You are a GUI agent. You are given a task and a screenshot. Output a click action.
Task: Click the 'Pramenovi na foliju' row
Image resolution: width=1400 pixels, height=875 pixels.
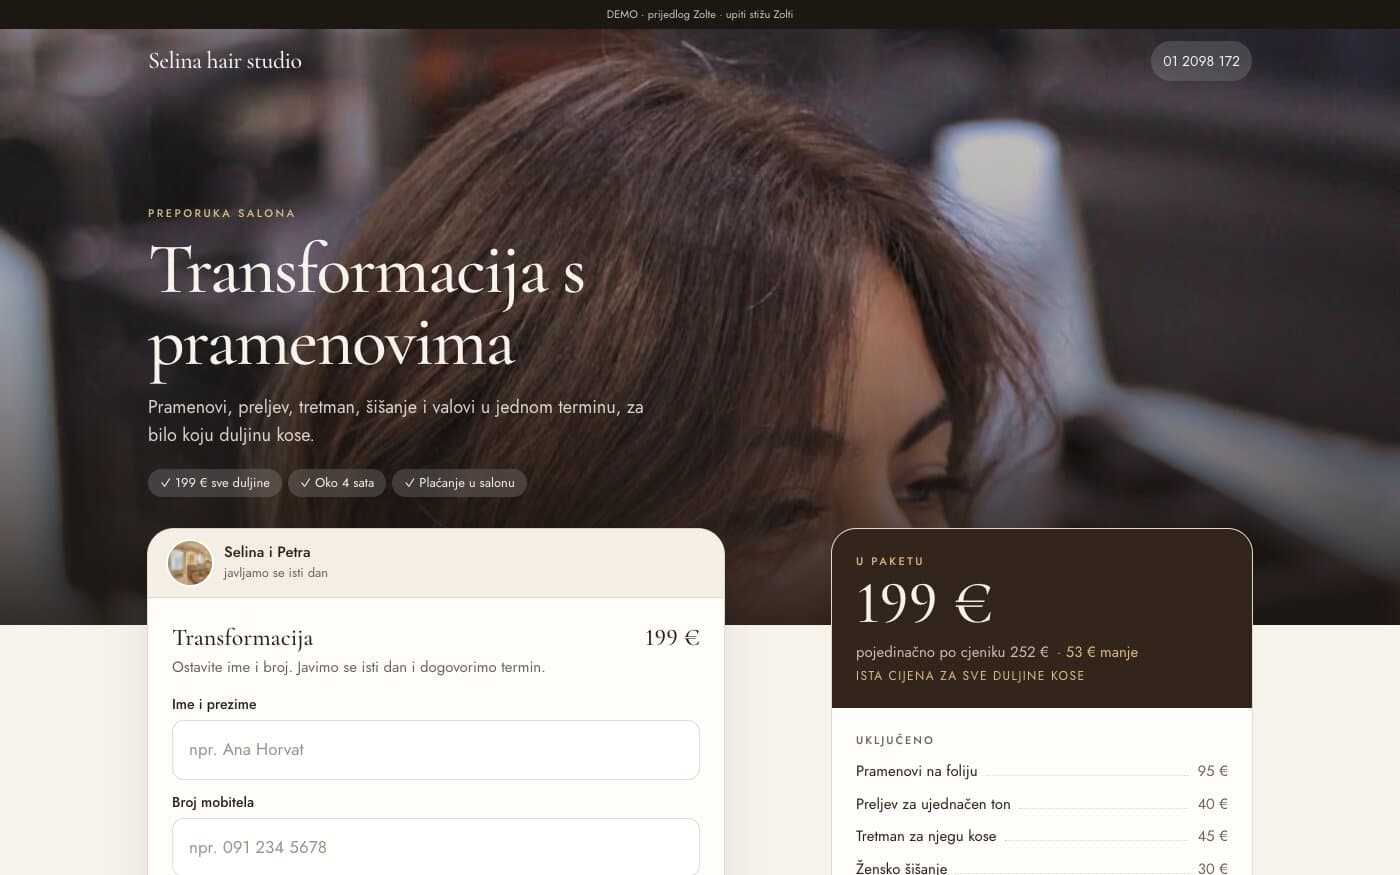(1042, 771)
